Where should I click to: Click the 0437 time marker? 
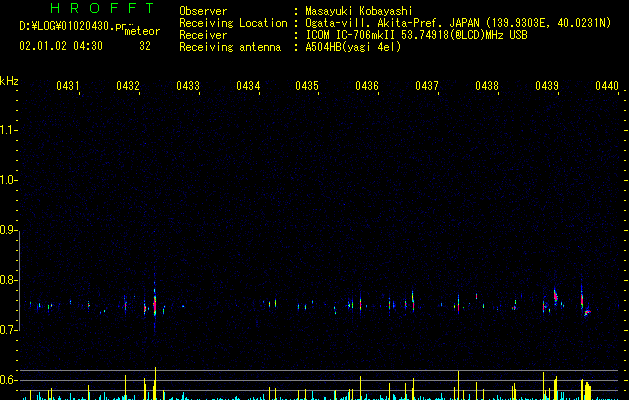[x=427, y=86]
